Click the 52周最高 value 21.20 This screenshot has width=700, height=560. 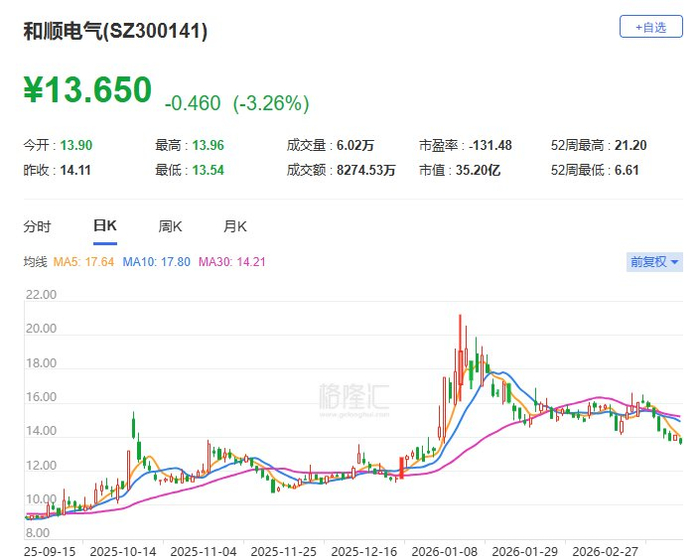(x=630, y=145)
